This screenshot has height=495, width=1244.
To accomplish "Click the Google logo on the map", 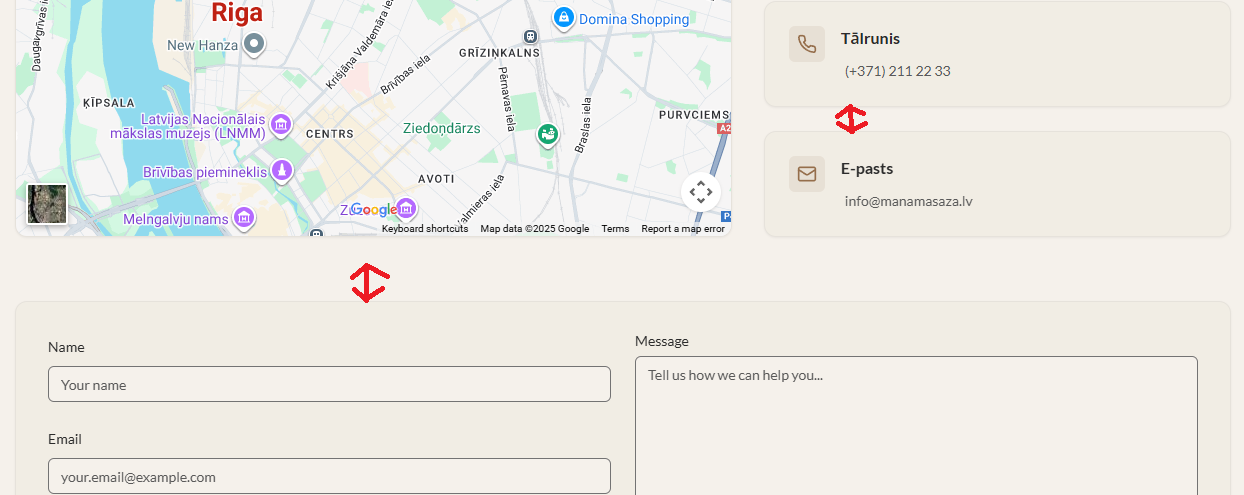I will click(x=374, y=209).
